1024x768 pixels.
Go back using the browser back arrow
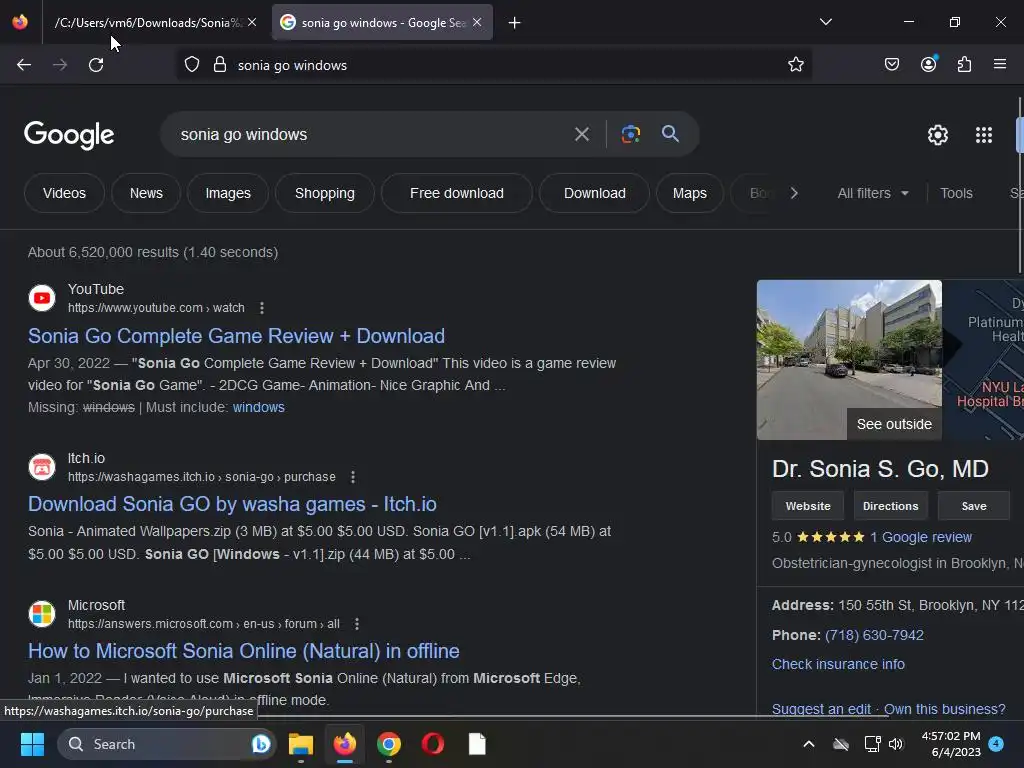[x=24, y=65]
